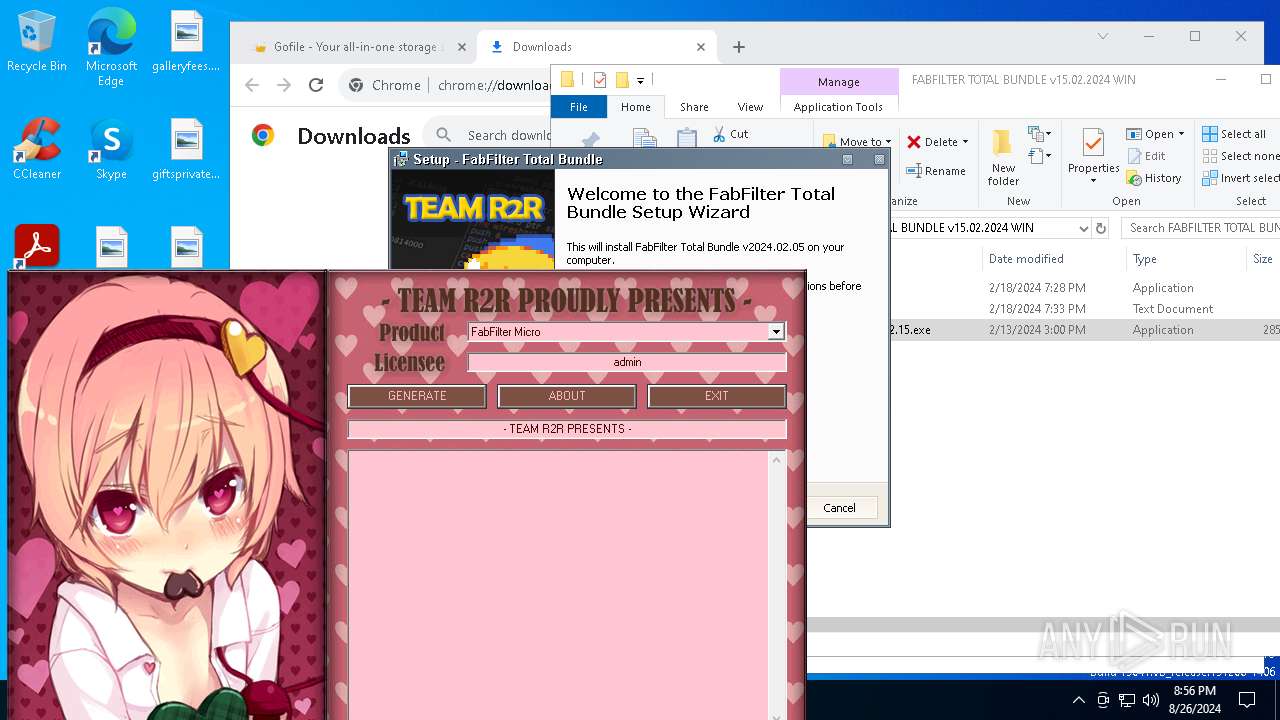Open the Recycle Bin desktop icon
The image size is (1280, 720).
pyautogui.click(x=37, y=42)
